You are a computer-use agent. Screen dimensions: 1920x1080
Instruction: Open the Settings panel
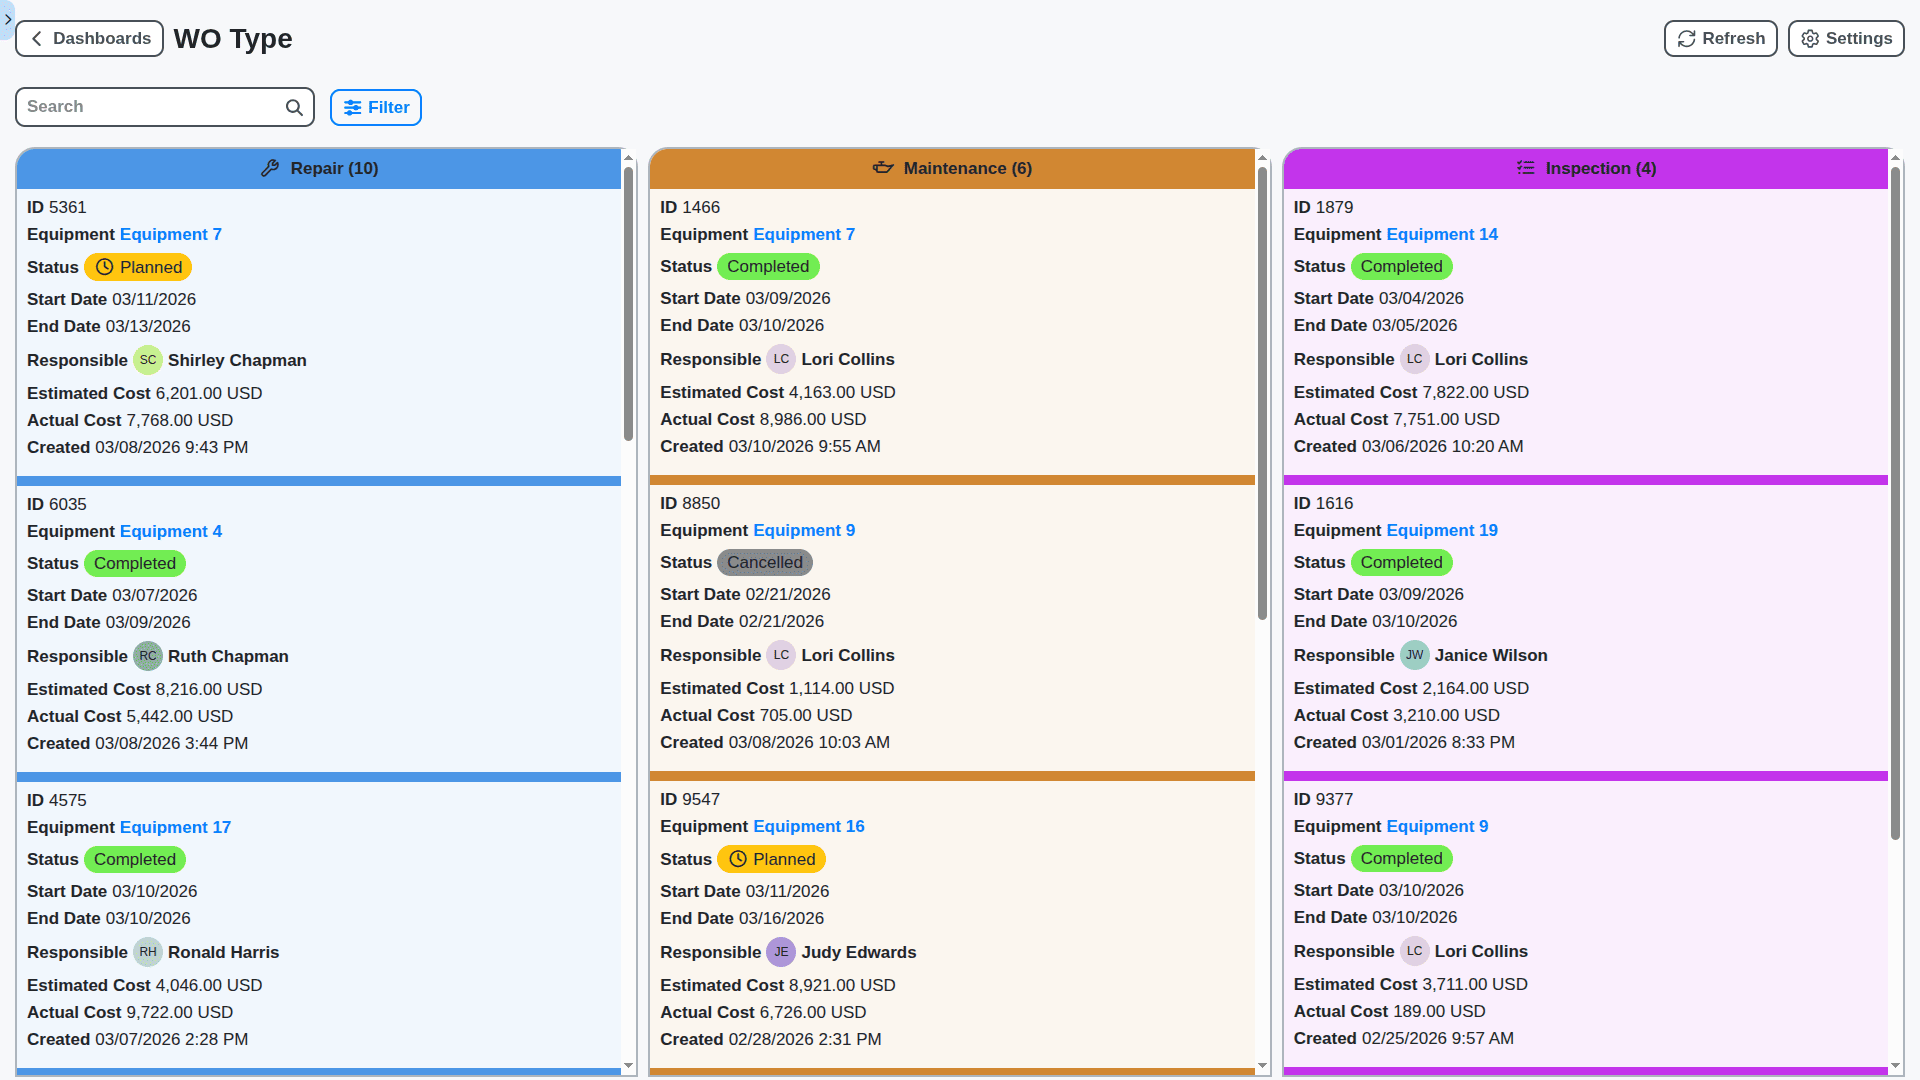tap(1845, 38)
